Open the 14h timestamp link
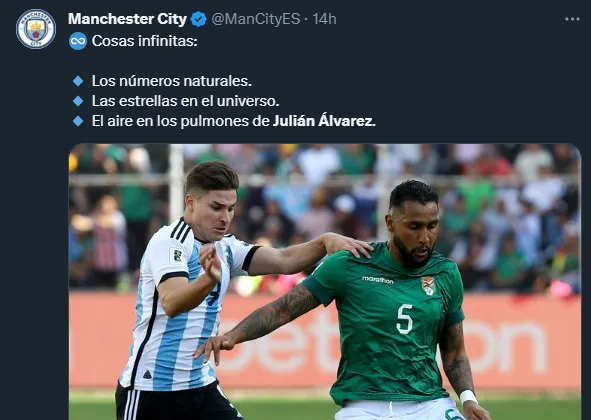 tap(325, 19)
